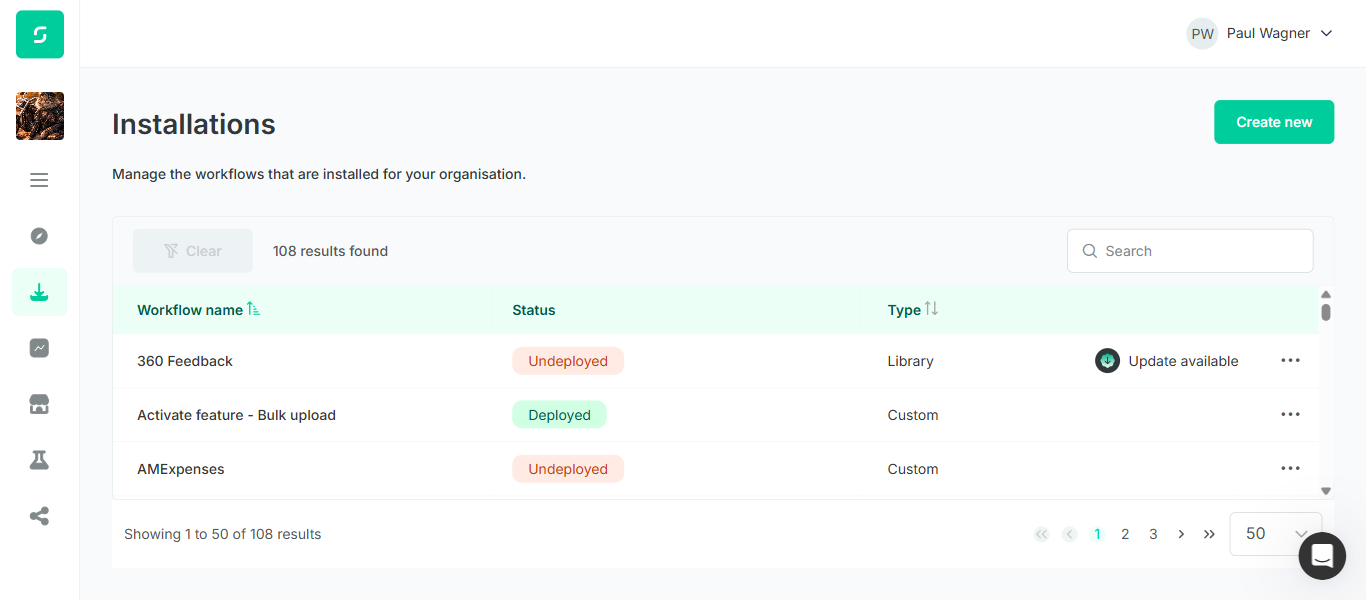This screenshot has height=600, width=1366.
Task: Click the Installations page heading
Action: click(x=194, y=124)
